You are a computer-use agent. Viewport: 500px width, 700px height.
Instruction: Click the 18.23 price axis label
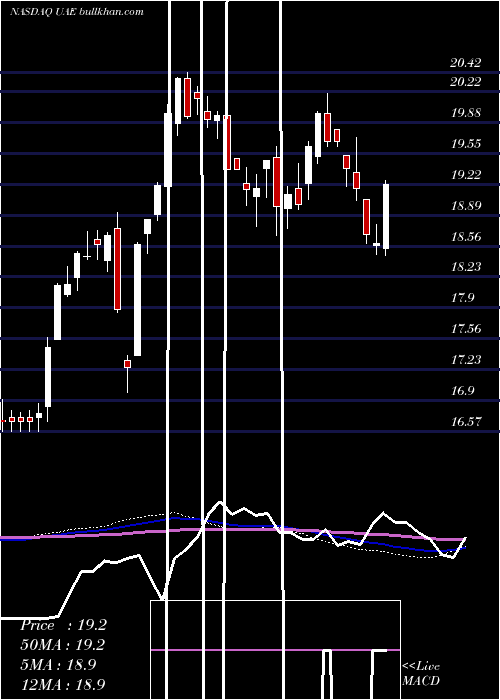[x=466, y=267]
